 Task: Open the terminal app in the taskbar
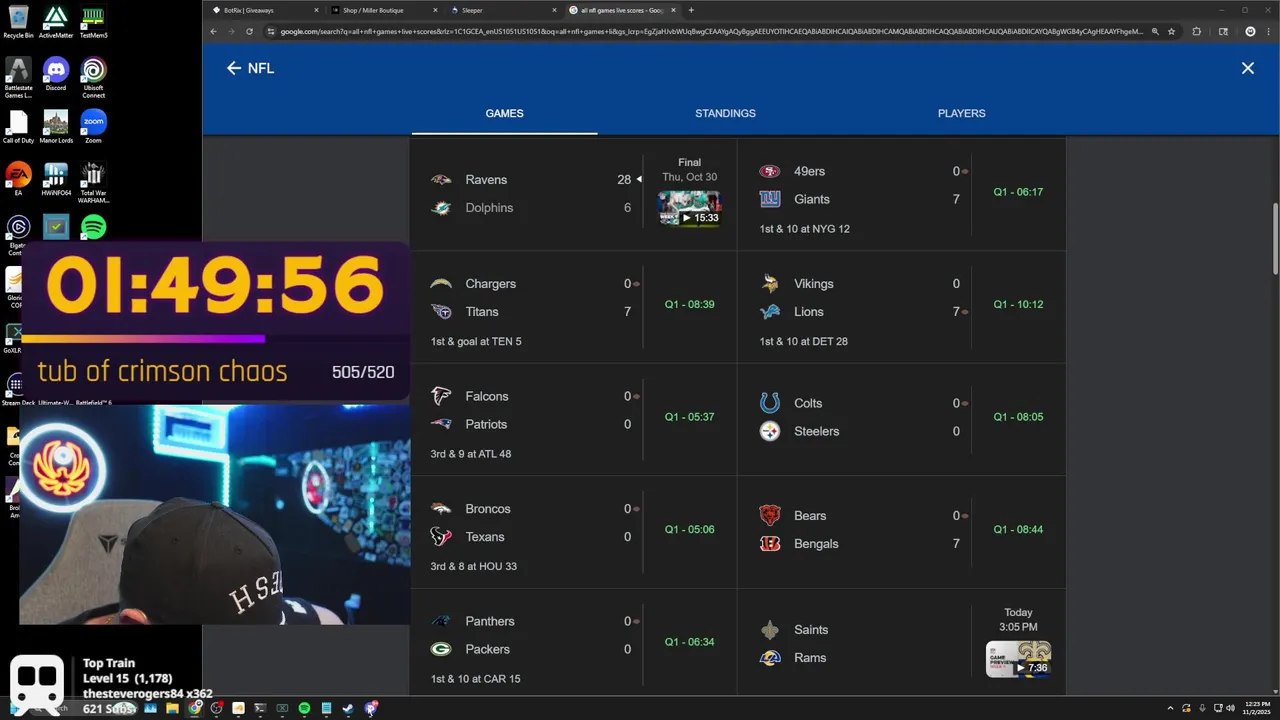[260, 708]
